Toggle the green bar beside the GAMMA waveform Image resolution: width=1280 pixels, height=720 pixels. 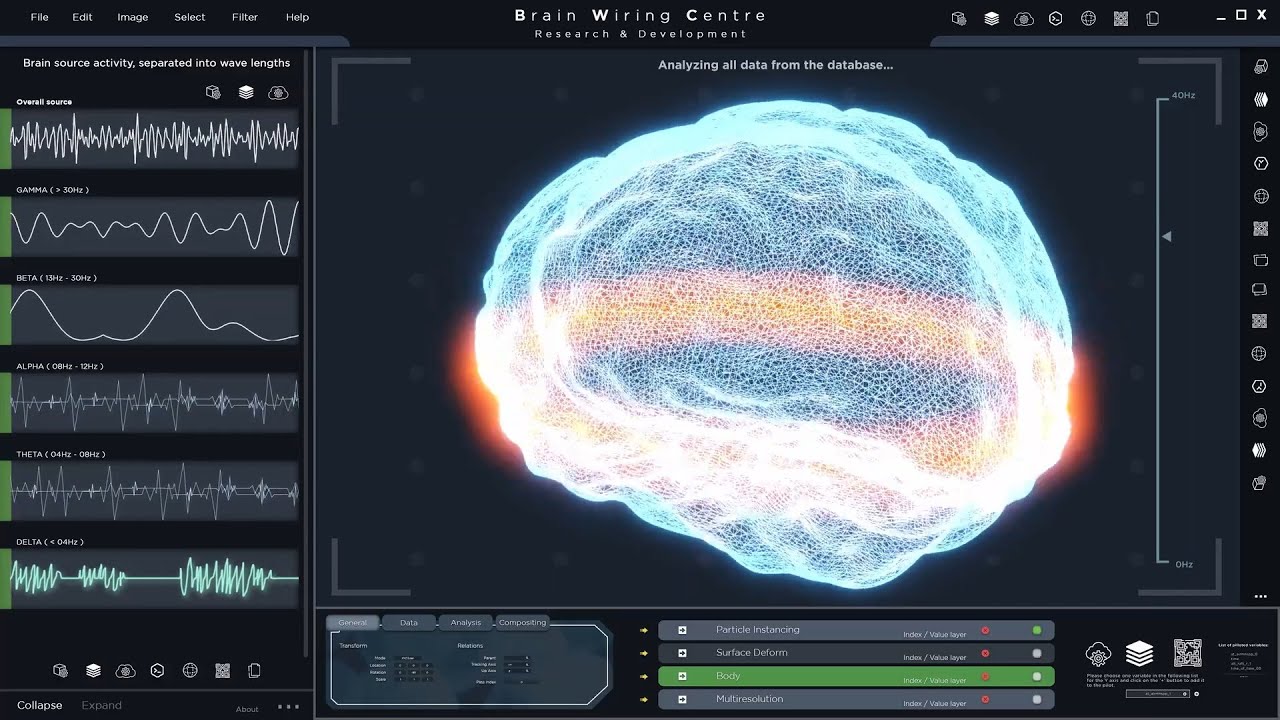coord(5,226)
